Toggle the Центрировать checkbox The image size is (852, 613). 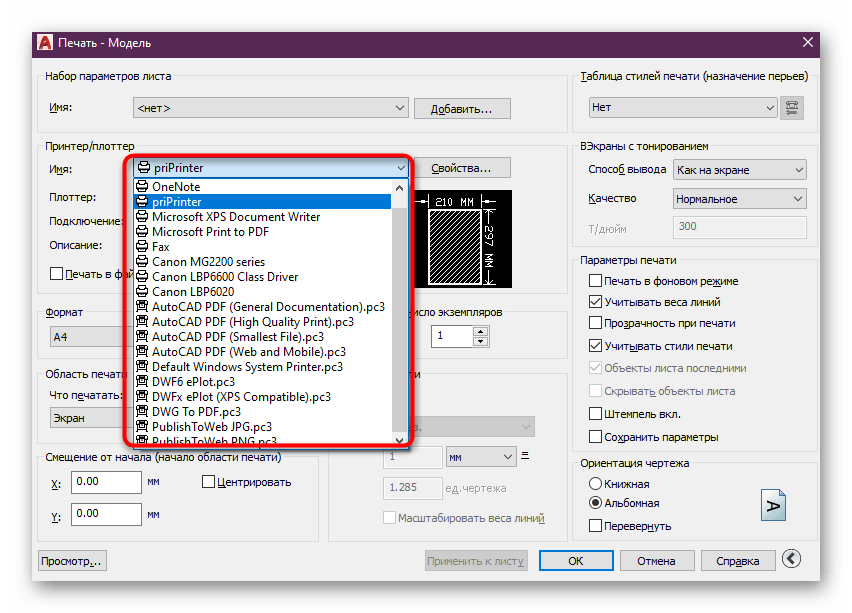(x=209, y=482)
